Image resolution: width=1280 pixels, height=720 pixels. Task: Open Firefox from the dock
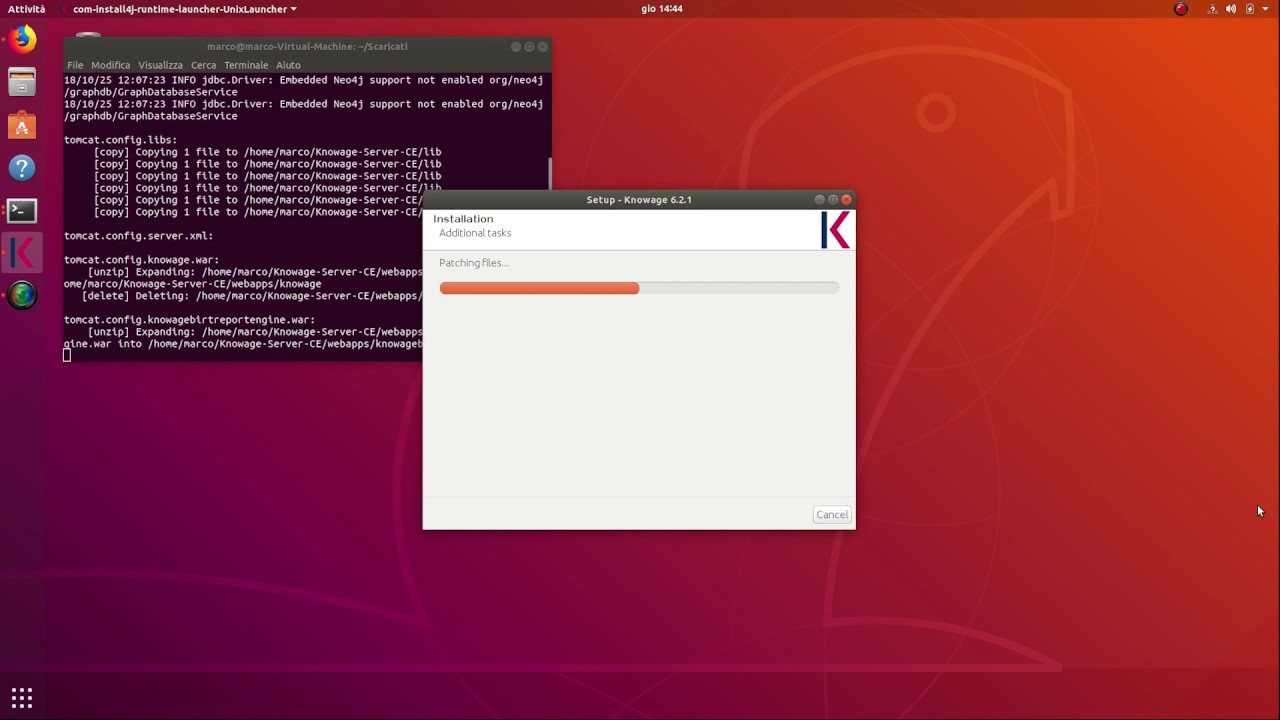tap(22, 40)
